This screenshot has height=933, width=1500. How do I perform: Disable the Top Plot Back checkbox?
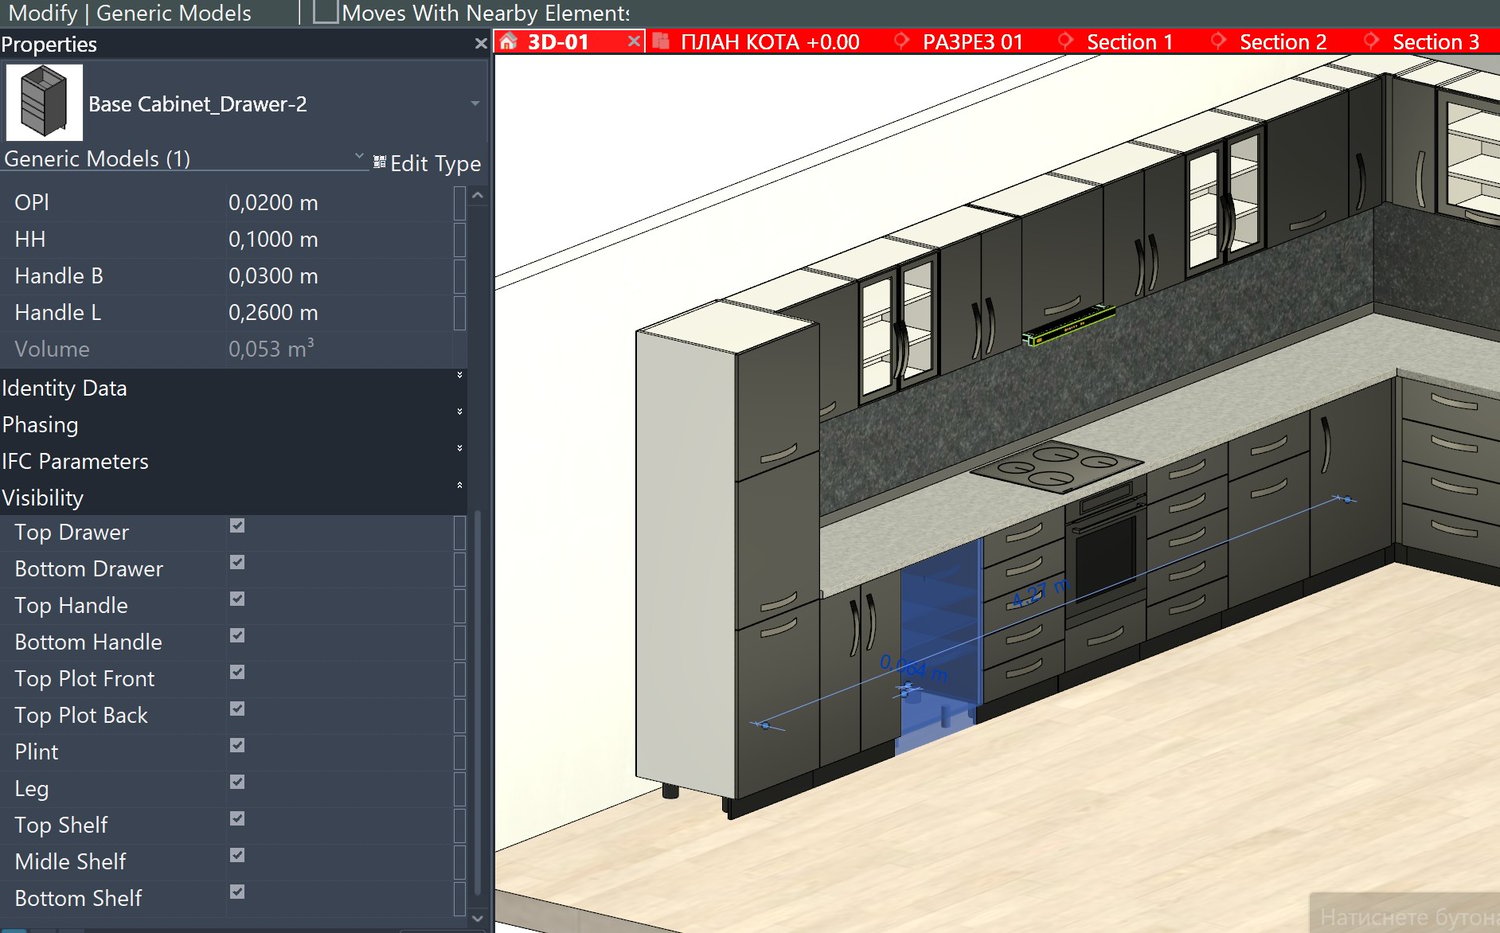[x=237, y=709]
